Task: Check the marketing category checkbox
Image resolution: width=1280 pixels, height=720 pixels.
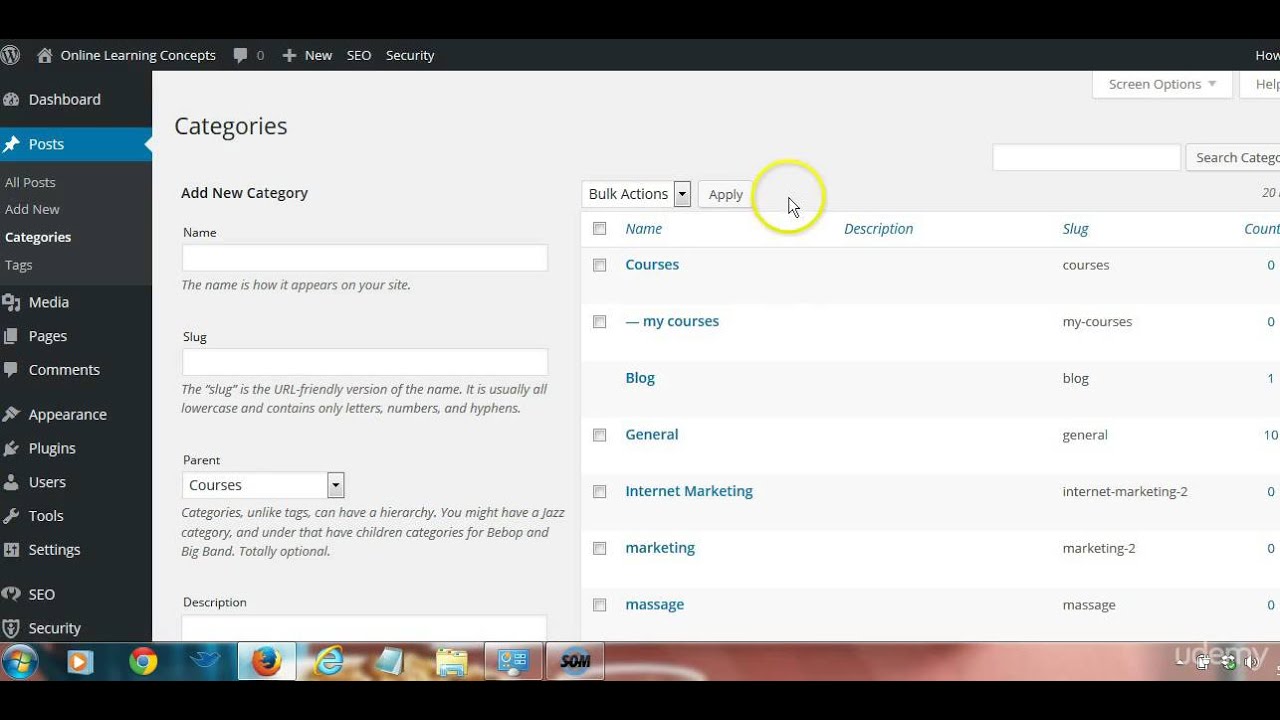Action: pos(600,548)
